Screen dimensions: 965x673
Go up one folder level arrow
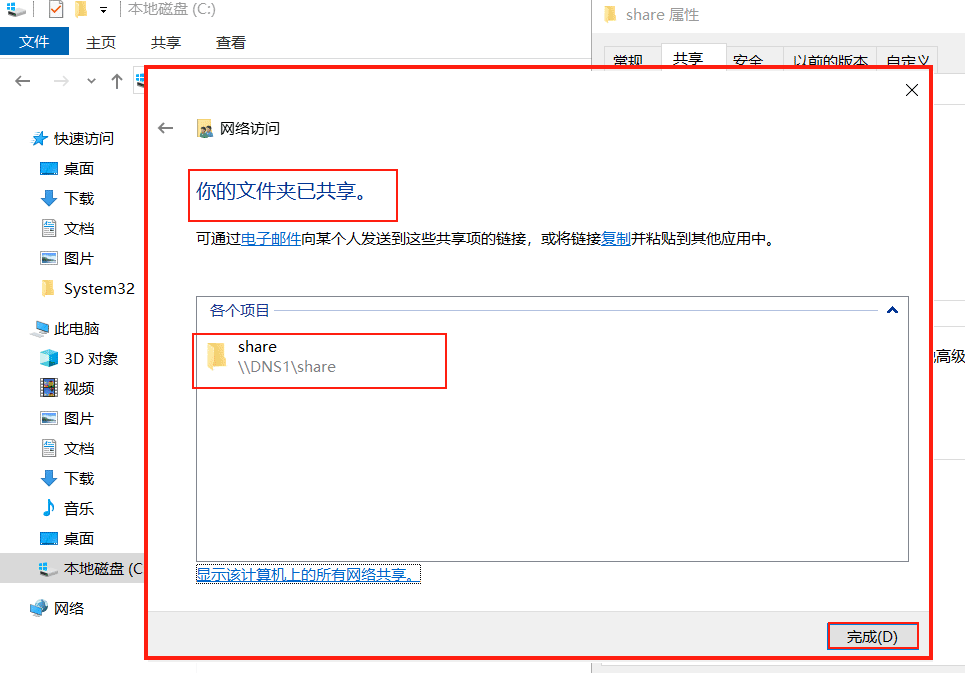[117, 81]
